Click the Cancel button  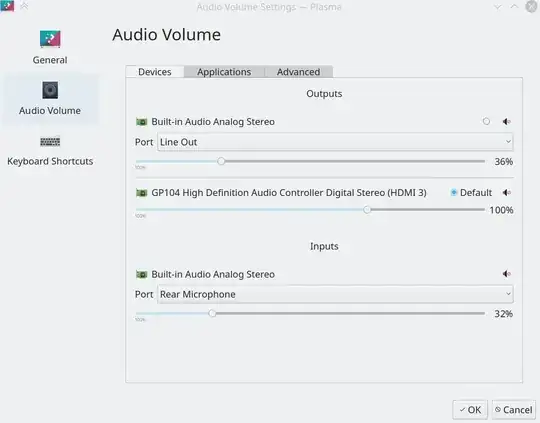[513, 410]
